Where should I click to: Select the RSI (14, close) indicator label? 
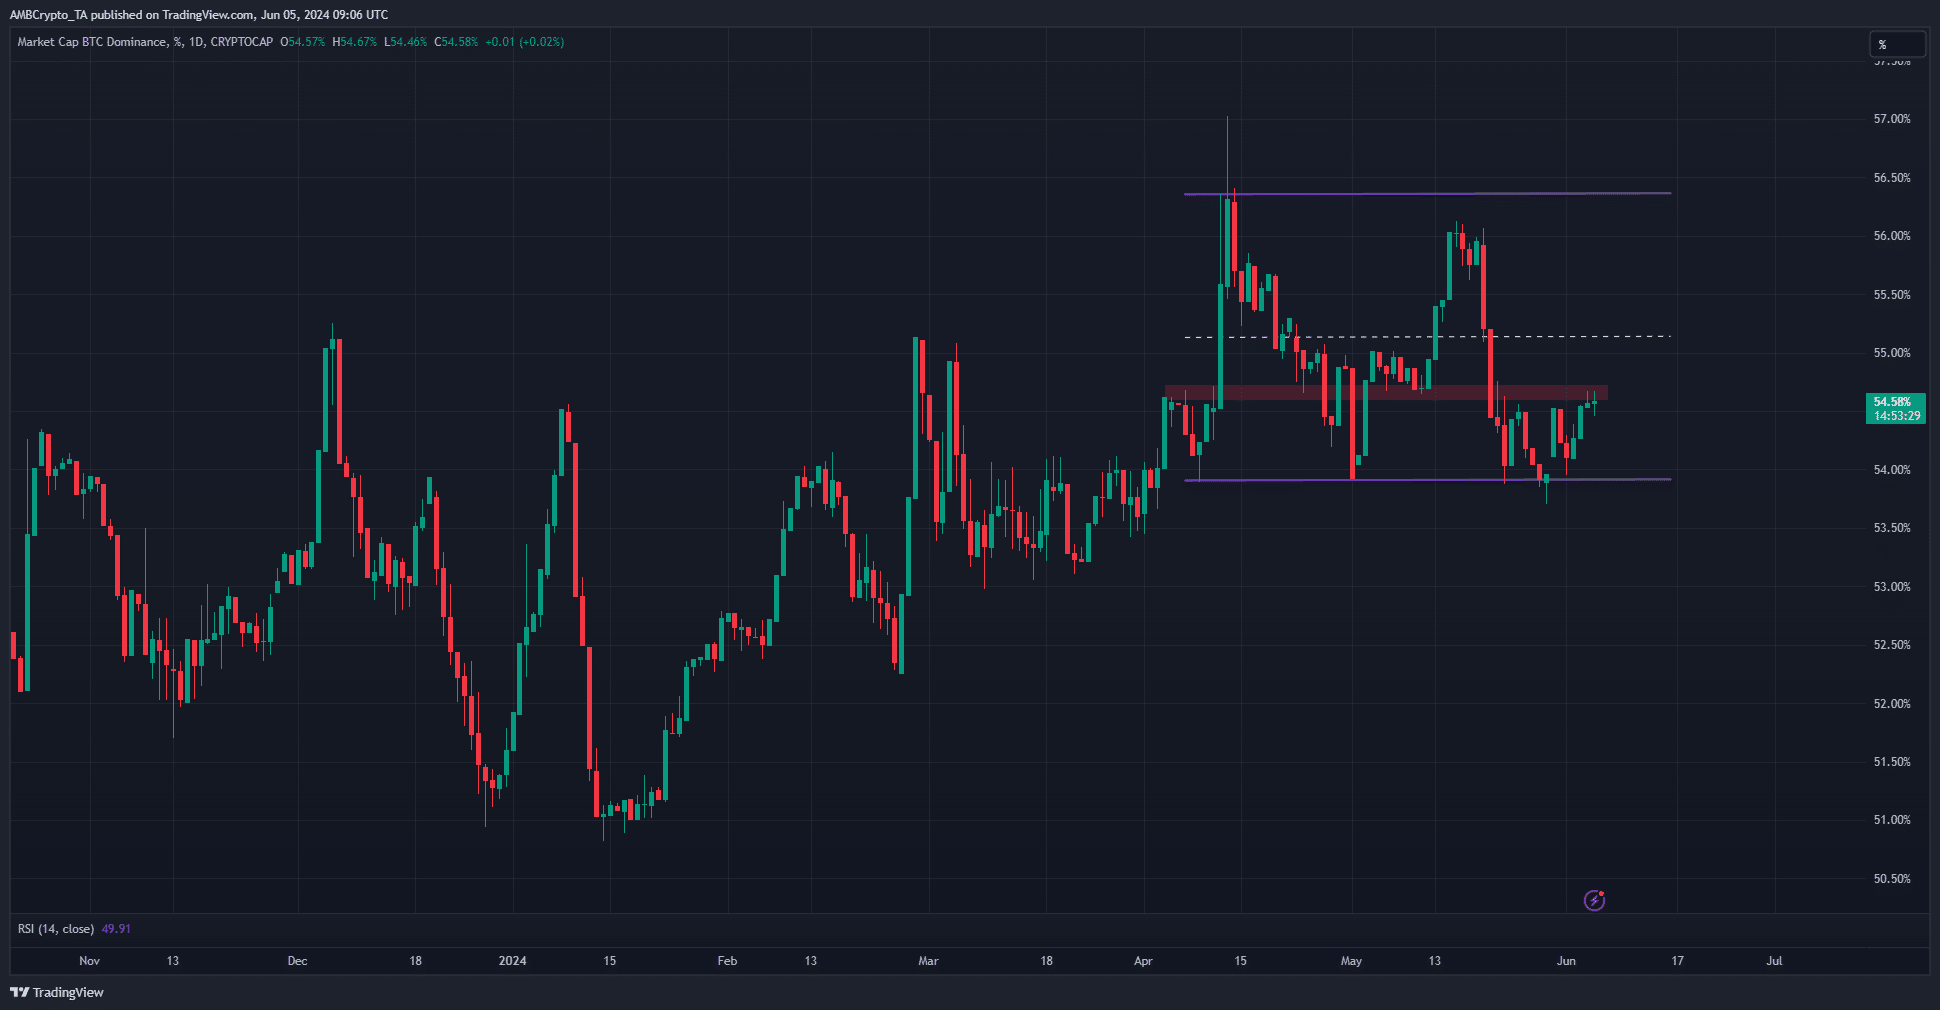(x=56, y=929)
